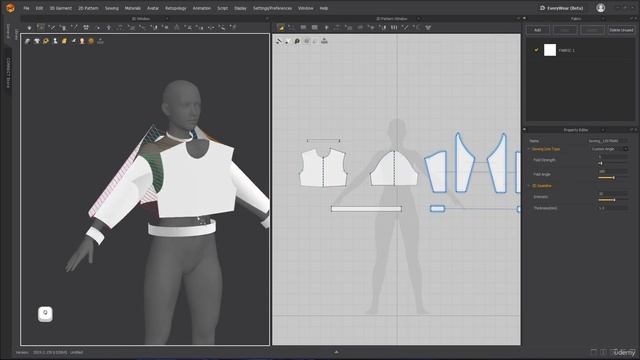Open the 2D Pattern Window tab dropdown arrow
The height and width of the screenshot is (360, 640).
pos(418,18)
